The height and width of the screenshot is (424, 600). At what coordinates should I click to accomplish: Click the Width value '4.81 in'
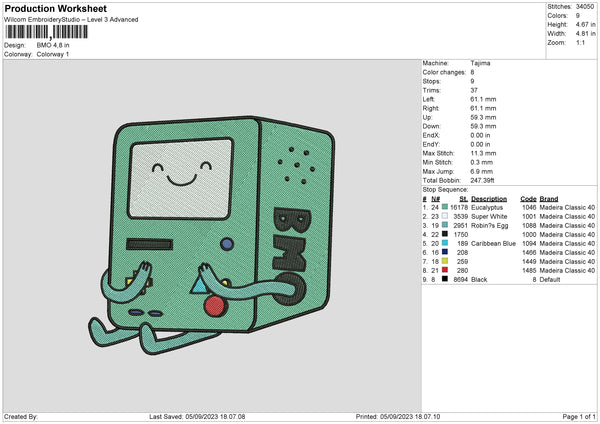point(585,34)
